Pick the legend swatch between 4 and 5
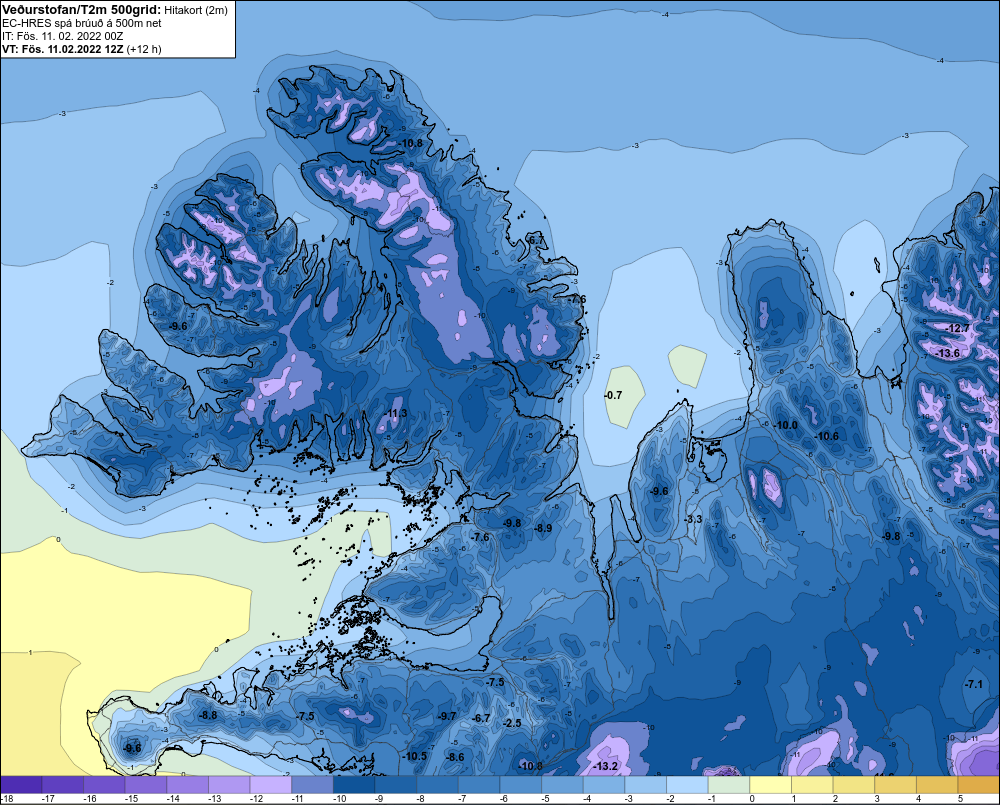Viewport: 1000px width, 805px height. coord(937,785)
